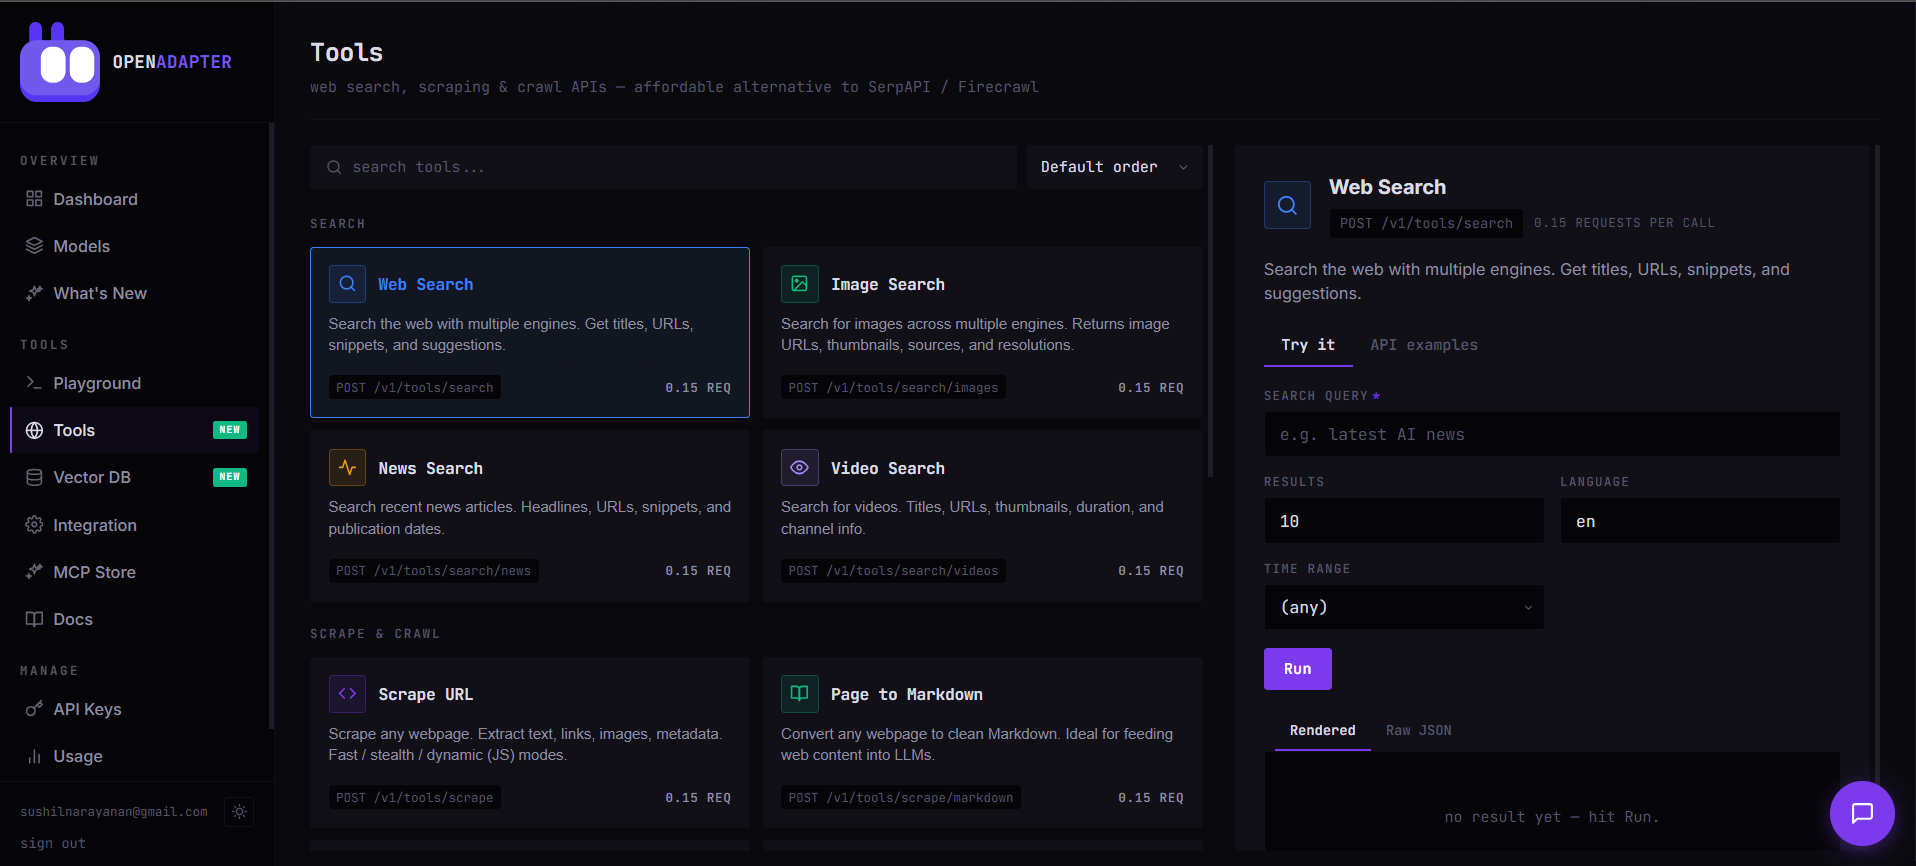Select the Image Search tool card title
This screenshot has width=1916, height=866.
point(888,285)
